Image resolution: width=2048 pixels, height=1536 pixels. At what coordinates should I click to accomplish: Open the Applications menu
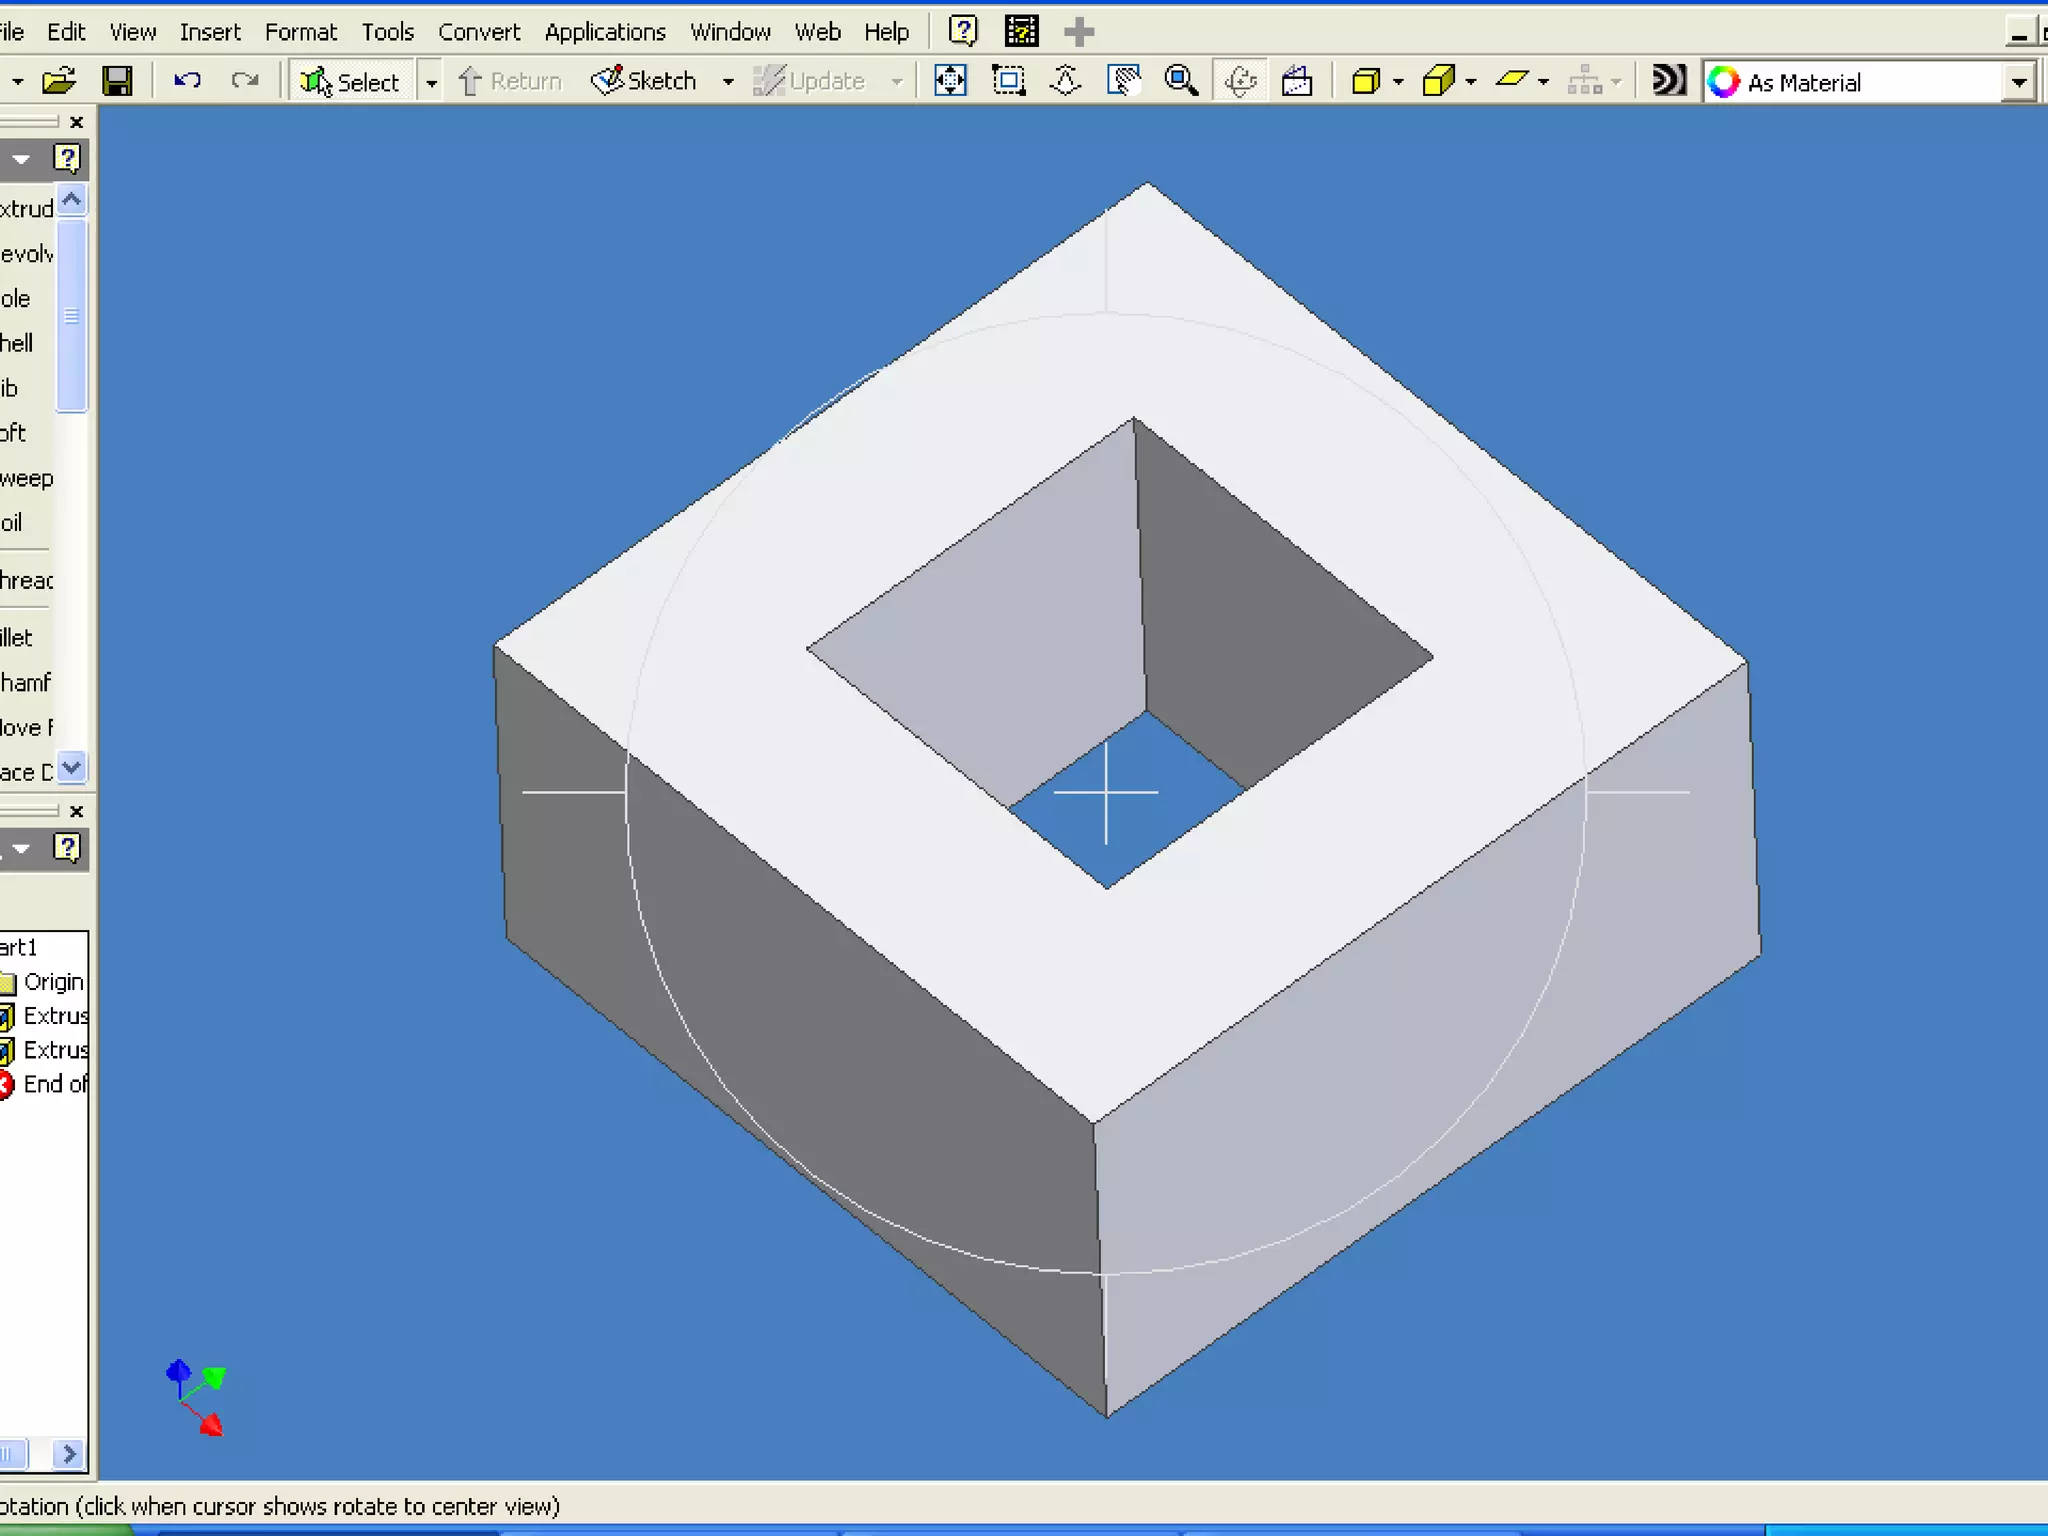[605, 32]
